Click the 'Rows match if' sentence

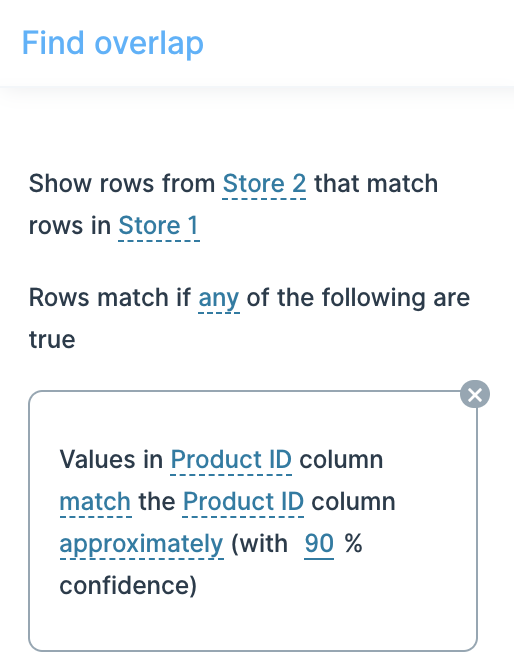pyautogui.click(x=109, y=298)
